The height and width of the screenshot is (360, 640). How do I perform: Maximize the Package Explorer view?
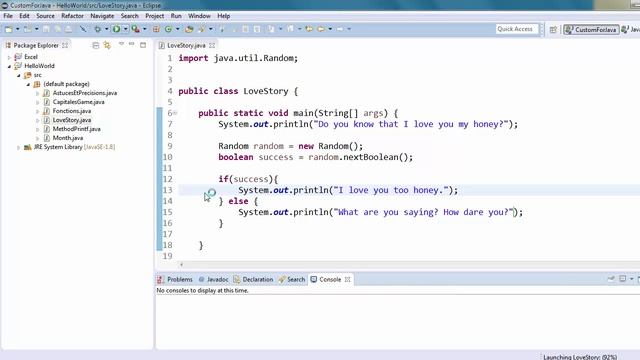pos(143,45)
